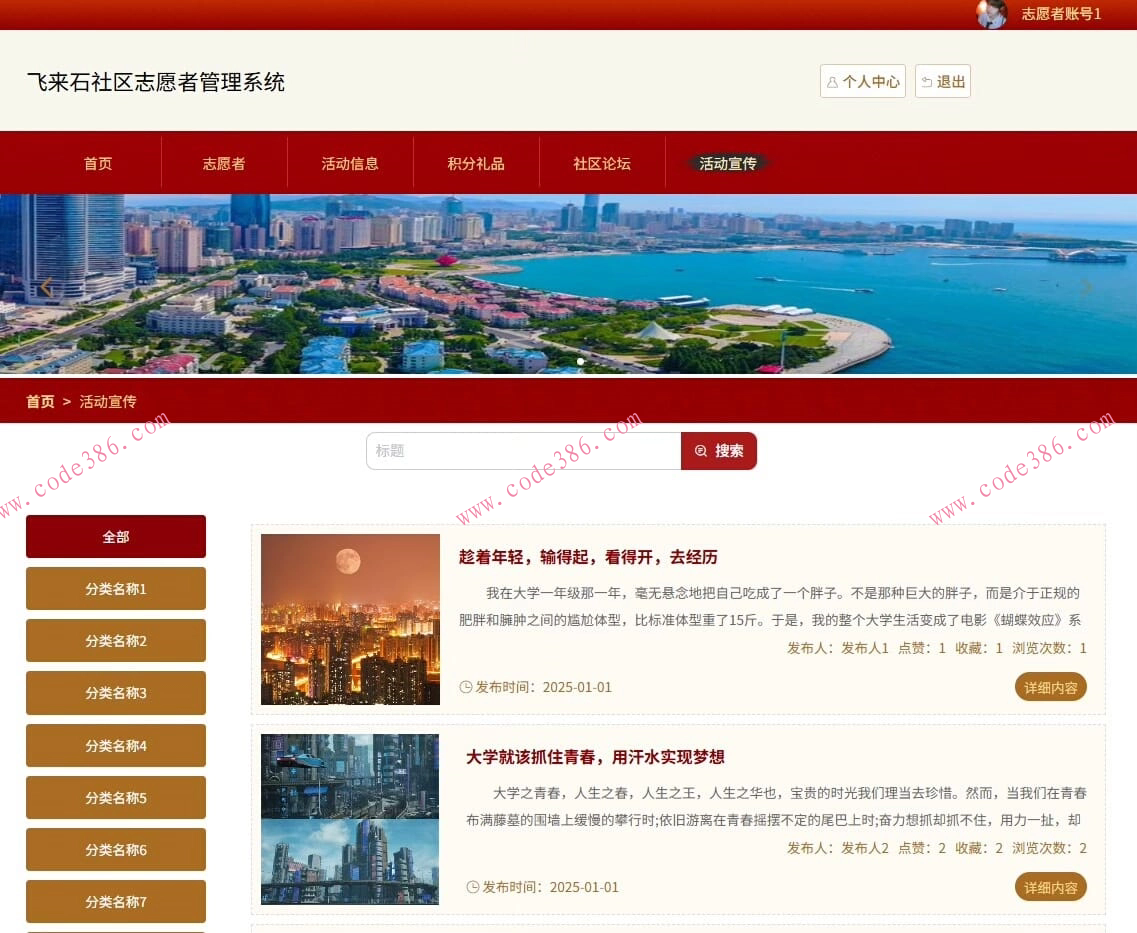Click 首页 in the breadcrumb trail

click(40, 401)
